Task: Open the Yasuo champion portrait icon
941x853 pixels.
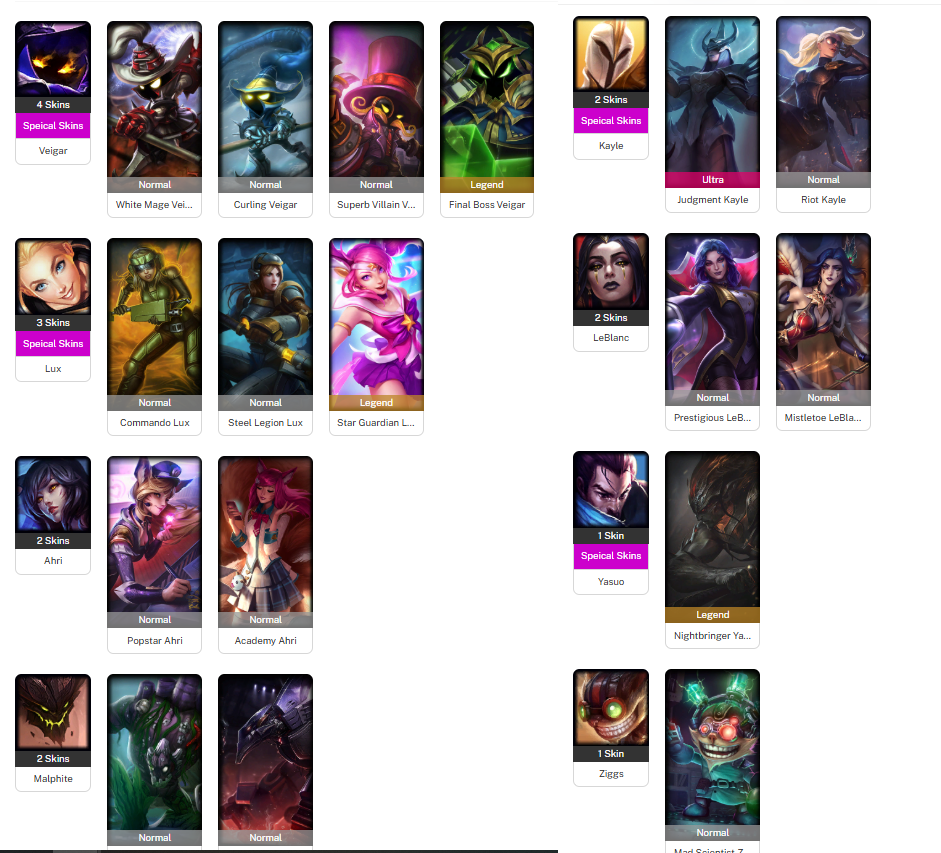Action: point(611,490)
